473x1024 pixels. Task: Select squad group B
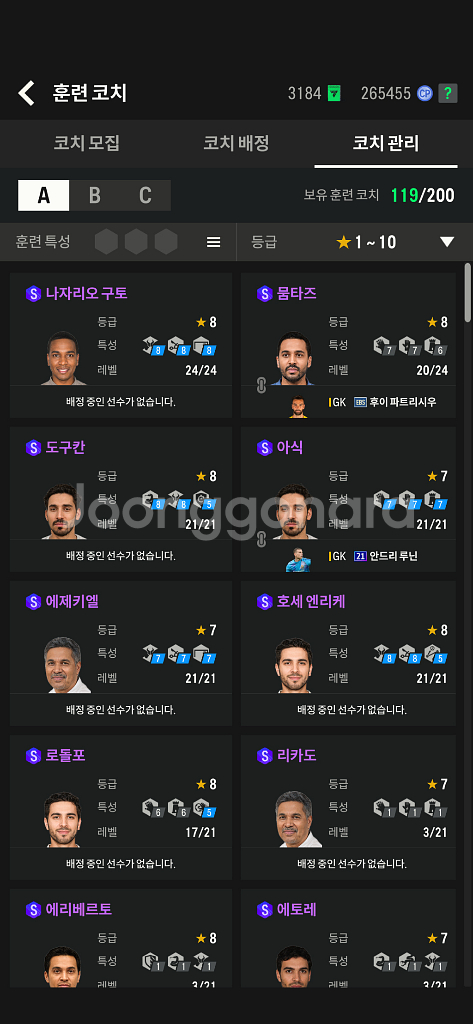95,195
